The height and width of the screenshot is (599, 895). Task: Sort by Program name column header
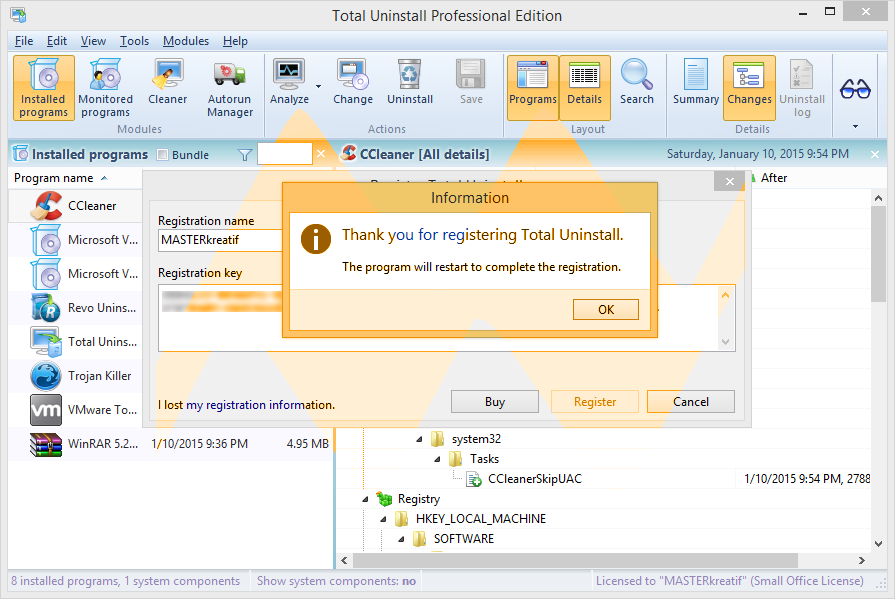pyautogui.click(x=54, y=178)
